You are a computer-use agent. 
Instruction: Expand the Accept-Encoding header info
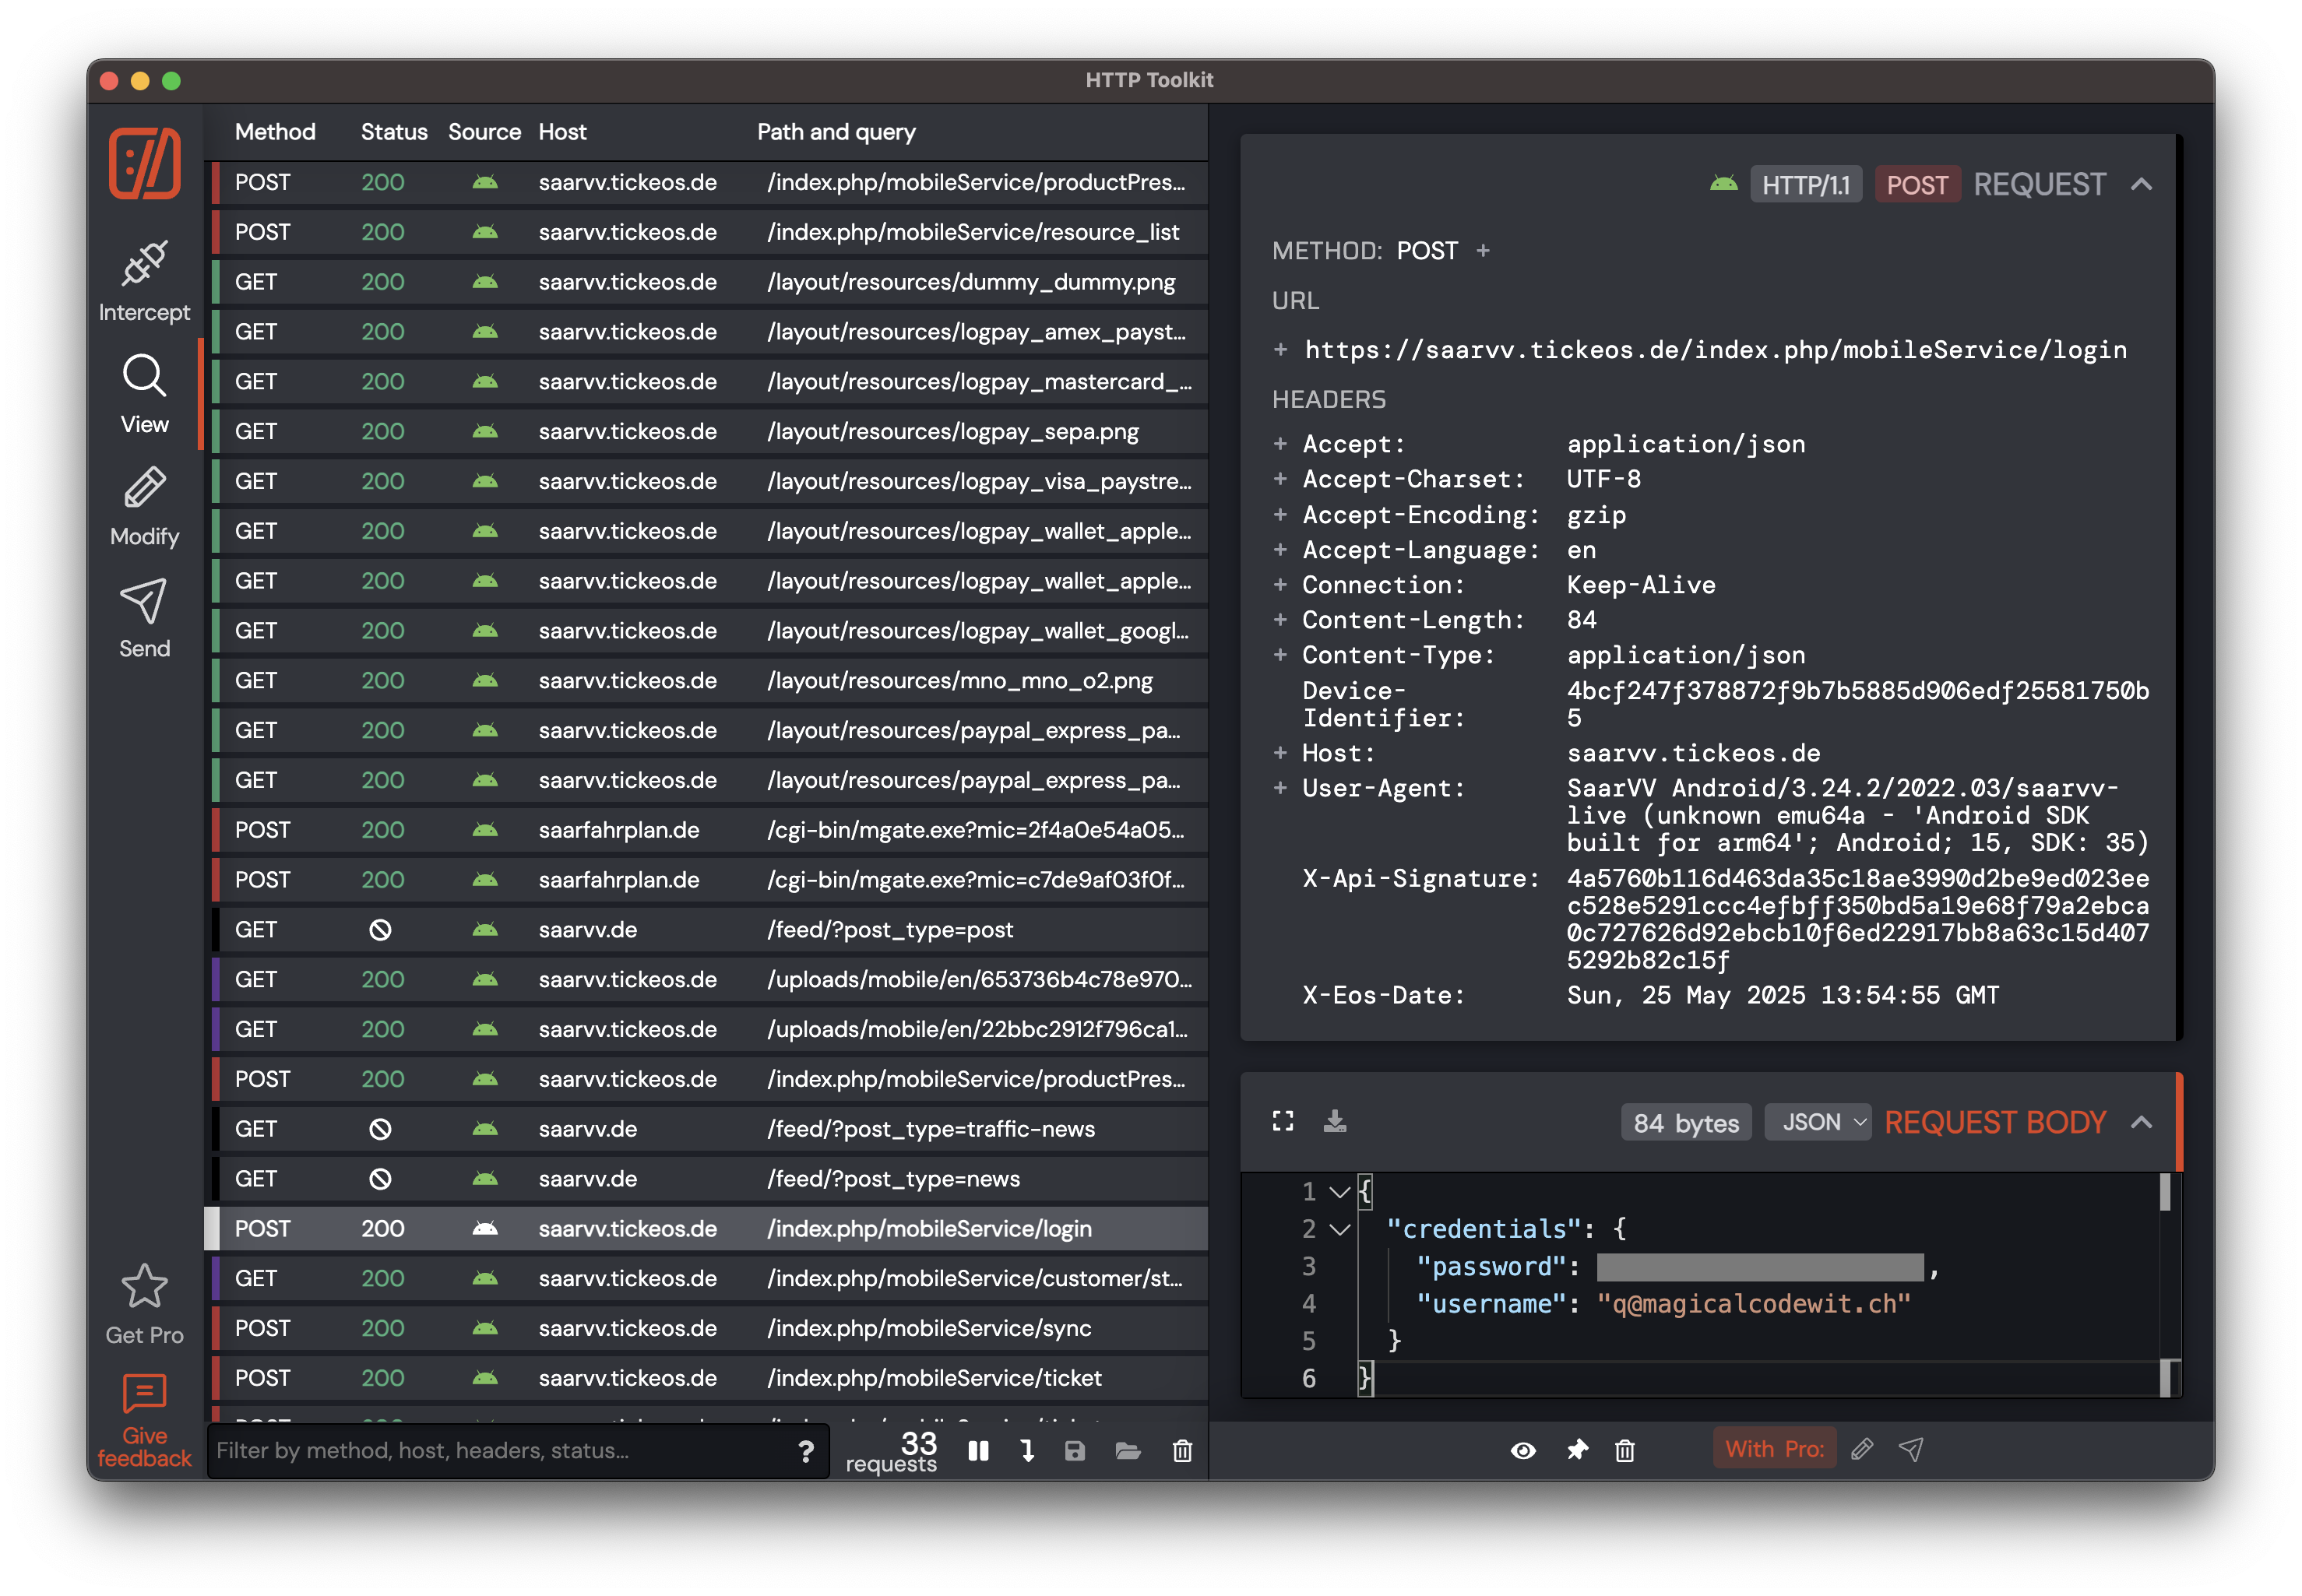point(1280,514)
